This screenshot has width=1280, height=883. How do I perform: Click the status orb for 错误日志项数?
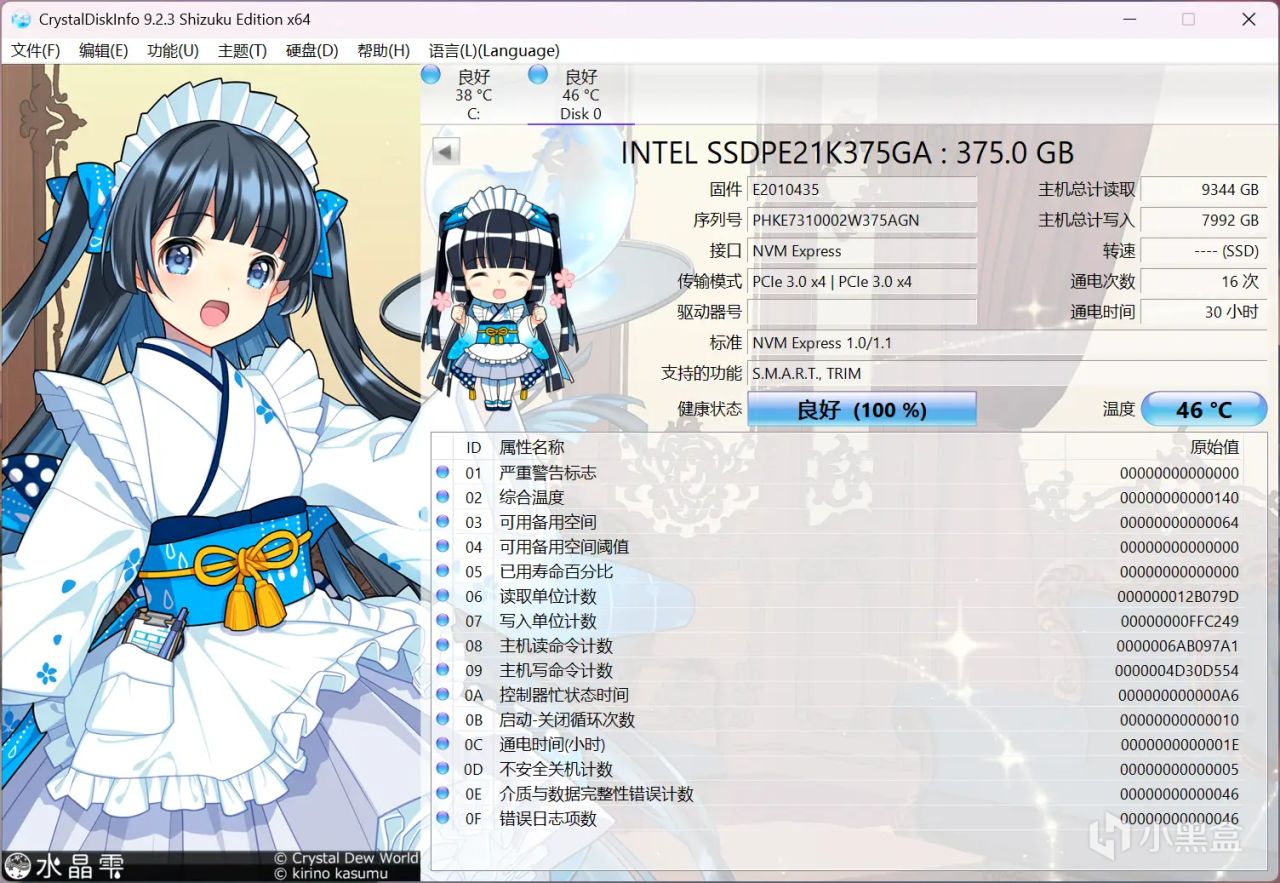point(442,818)
